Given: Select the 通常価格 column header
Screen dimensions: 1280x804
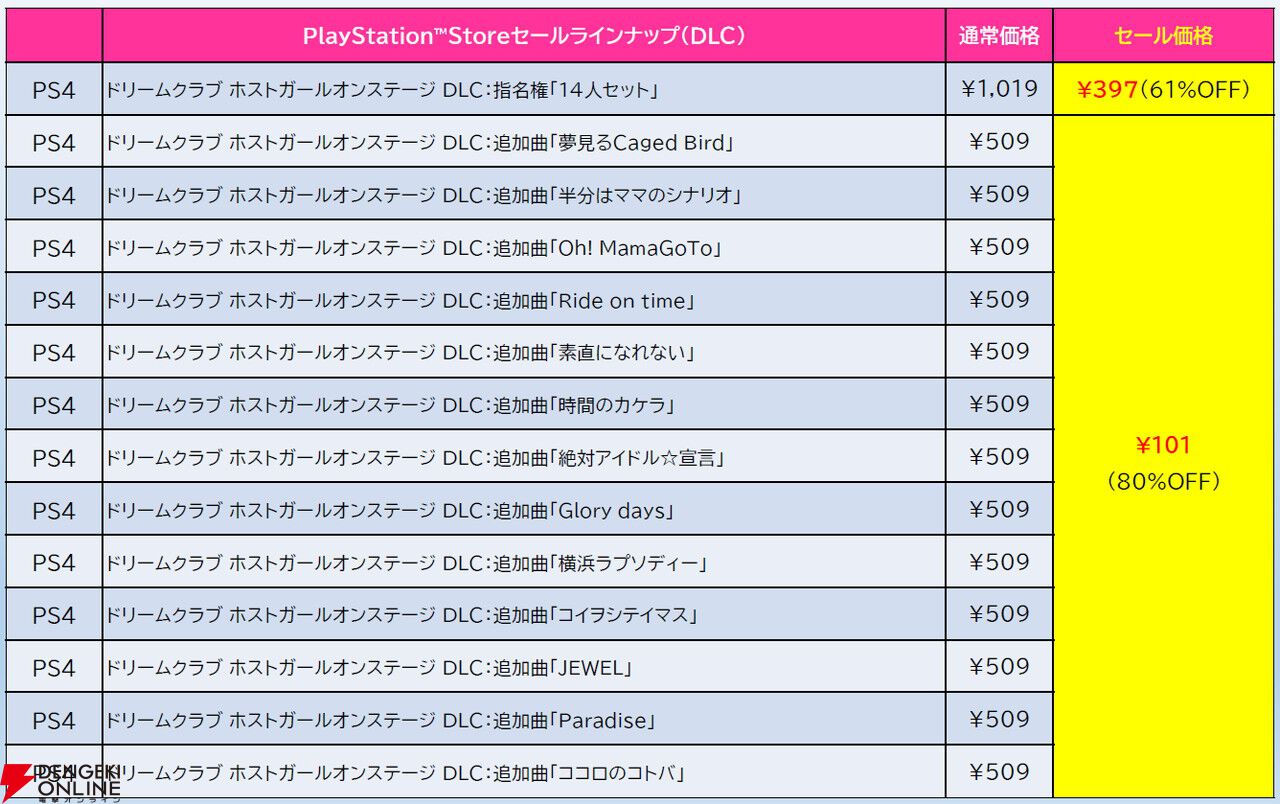Looking at the screenshot, I should [x=998, y=36].
